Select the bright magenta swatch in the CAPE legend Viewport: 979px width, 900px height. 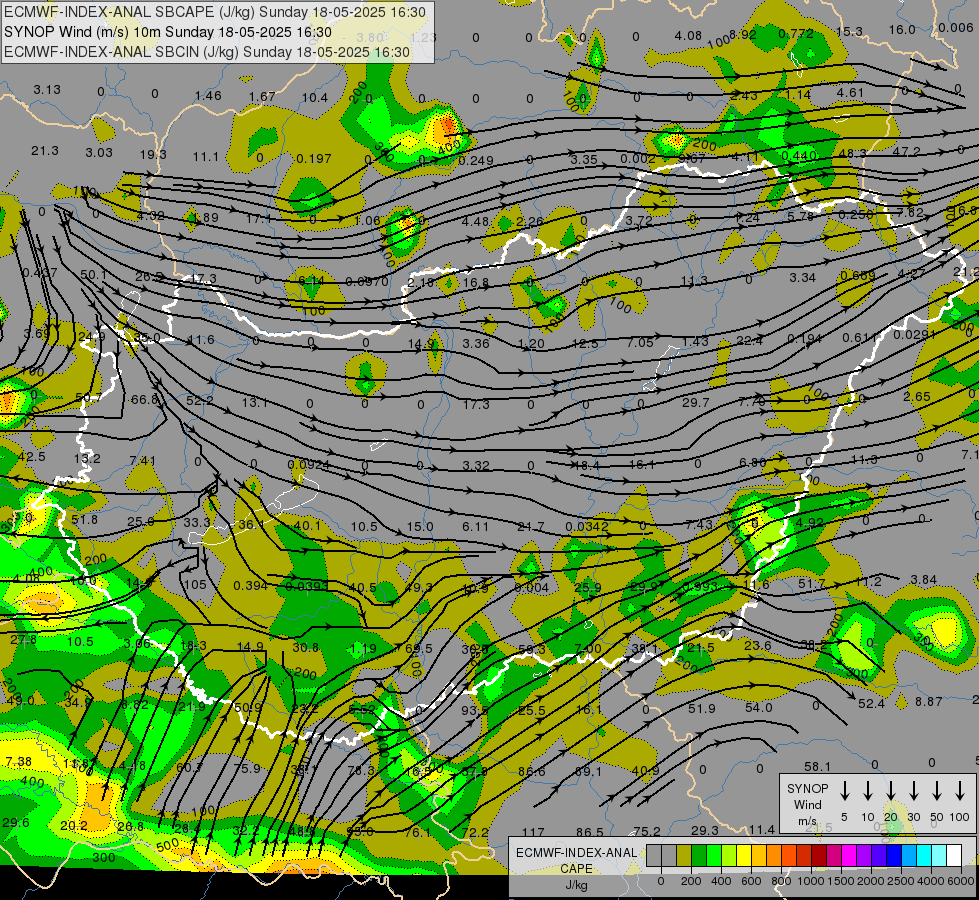(x=849, y=856)
